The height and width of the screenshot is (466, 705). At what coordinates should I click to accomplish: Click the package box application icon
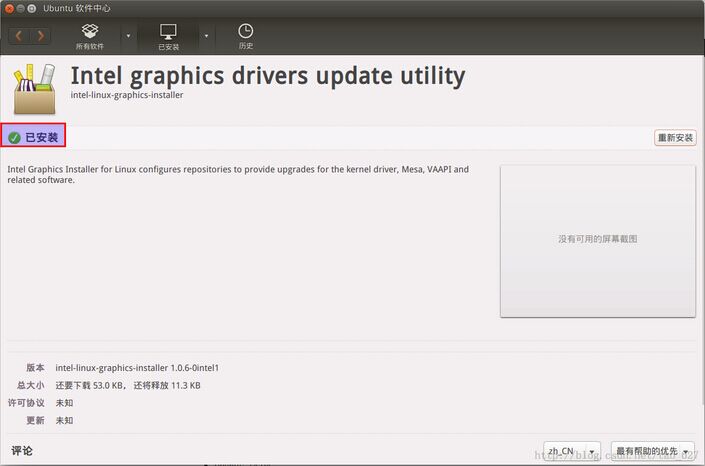coord(35,89)
